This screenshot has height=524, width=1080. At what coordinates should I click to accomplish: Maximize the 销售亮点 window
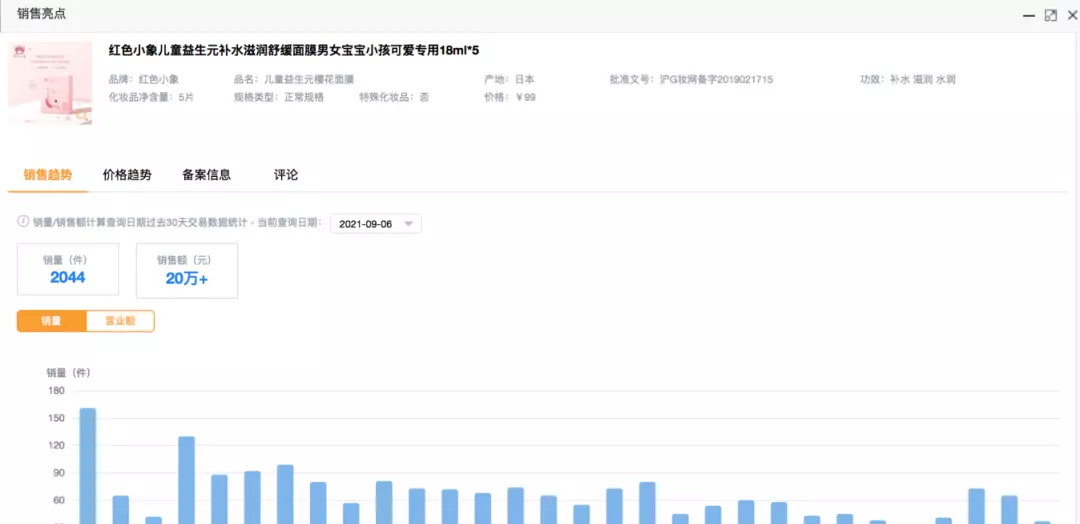1051,15
